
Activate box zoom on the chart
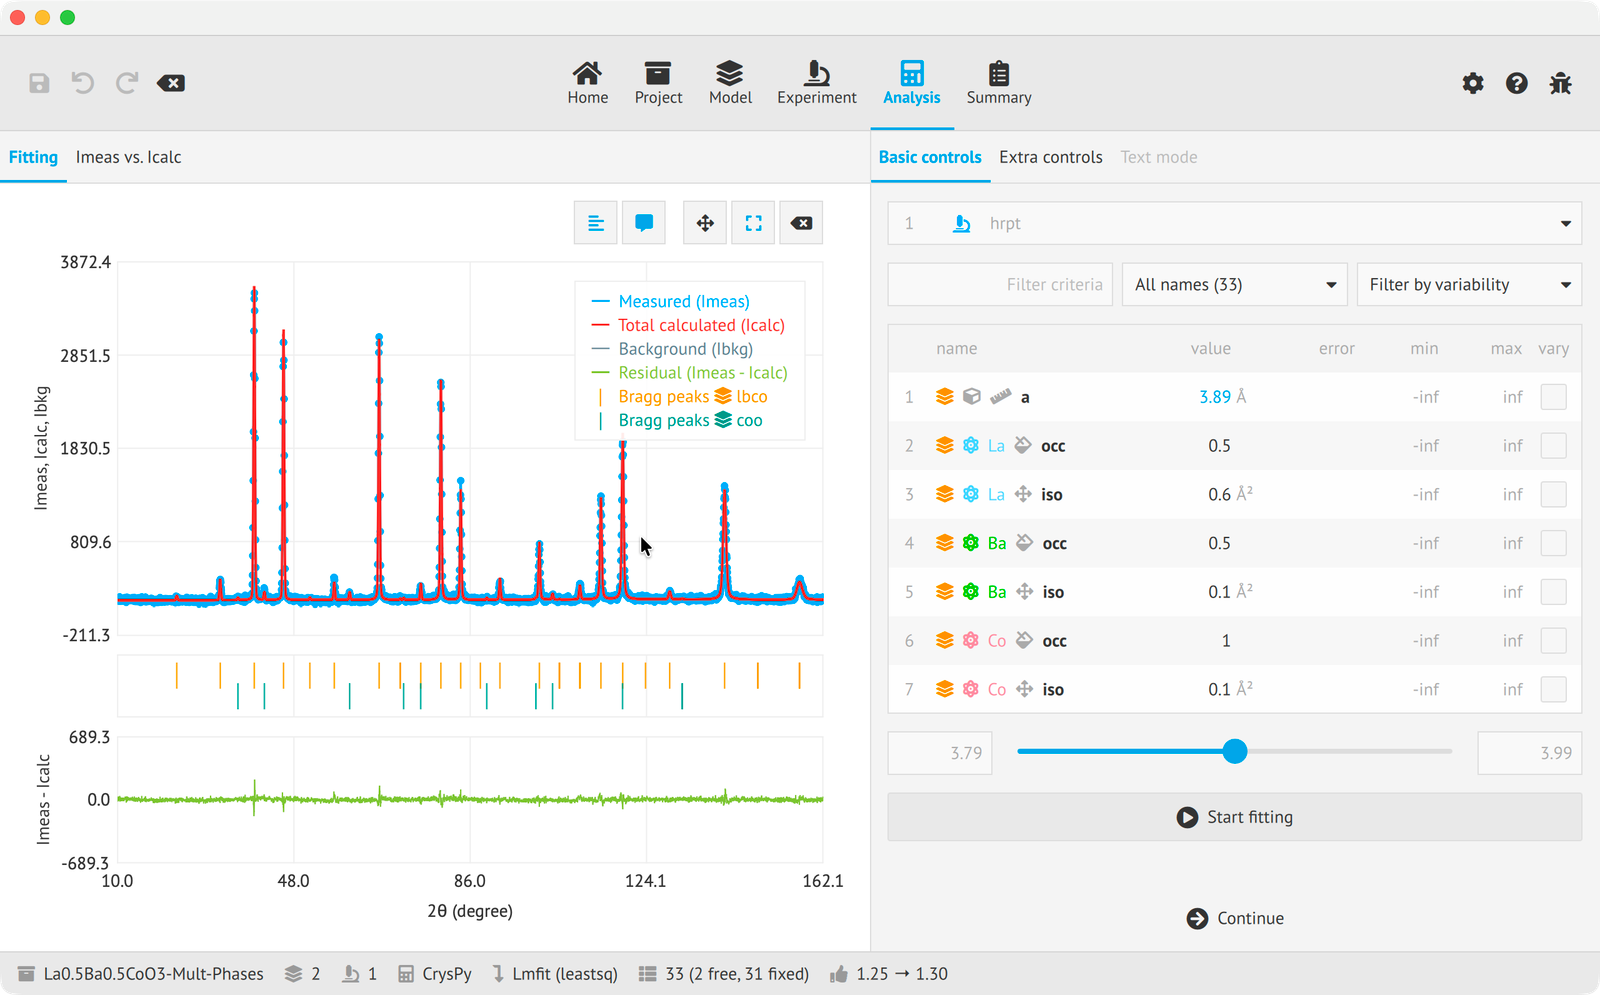753,223
